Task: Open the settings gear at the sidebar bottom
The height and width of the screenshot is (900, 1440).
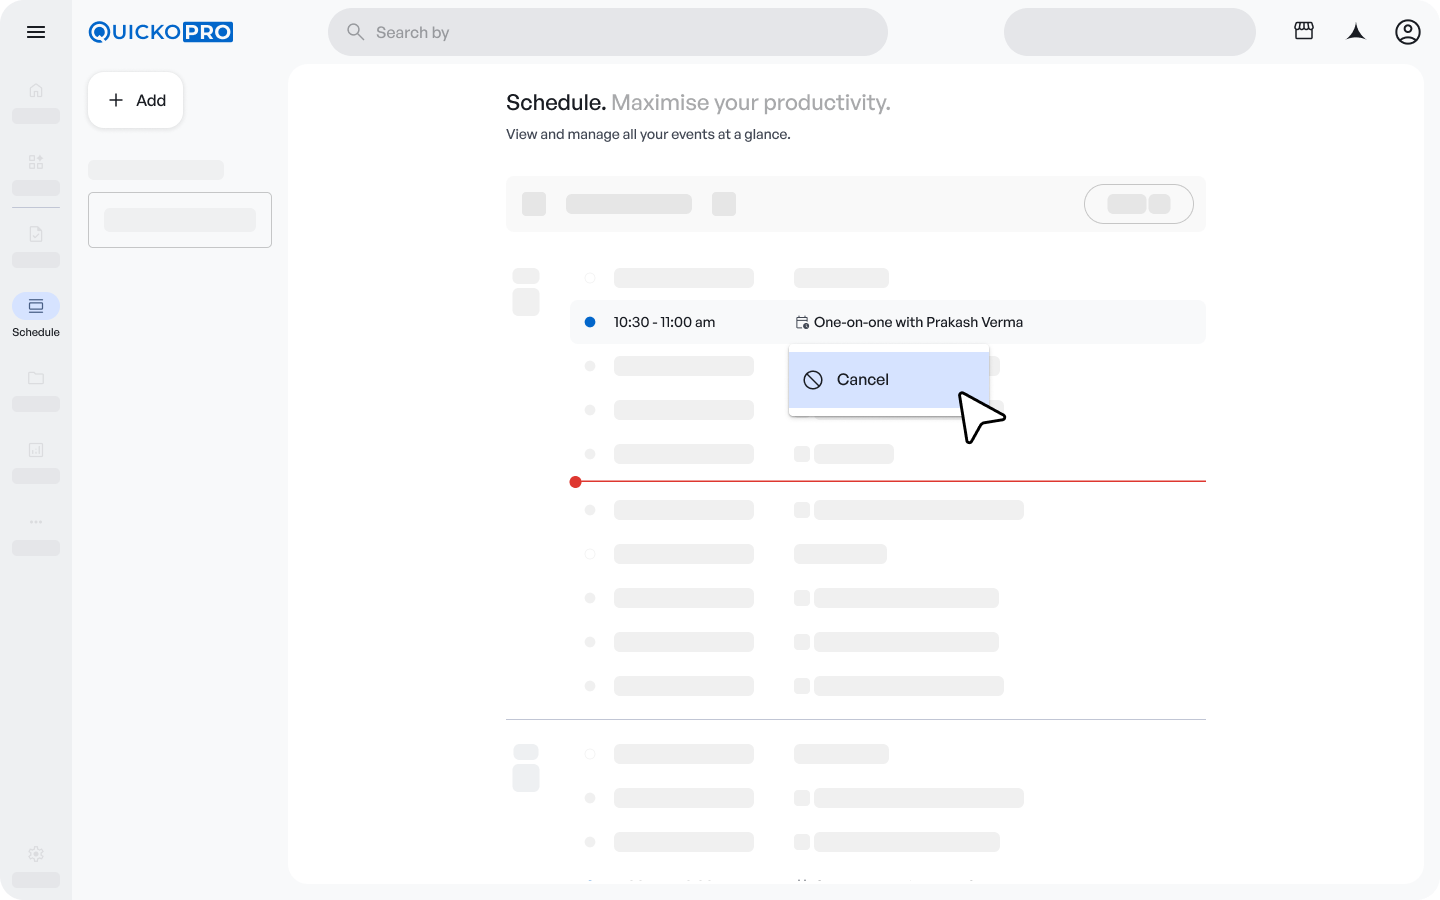Action: point(36,854)
